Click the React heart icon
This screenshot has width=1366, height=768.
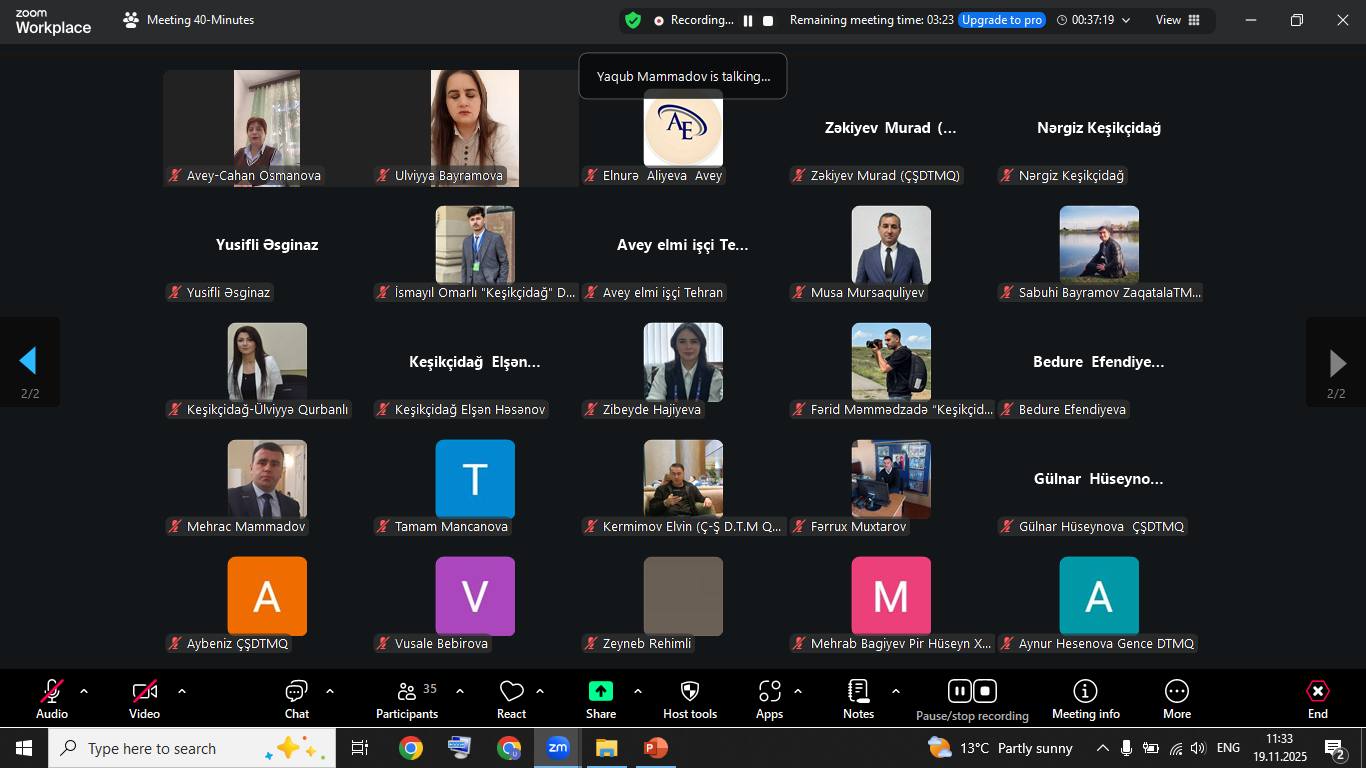(511, 698)
